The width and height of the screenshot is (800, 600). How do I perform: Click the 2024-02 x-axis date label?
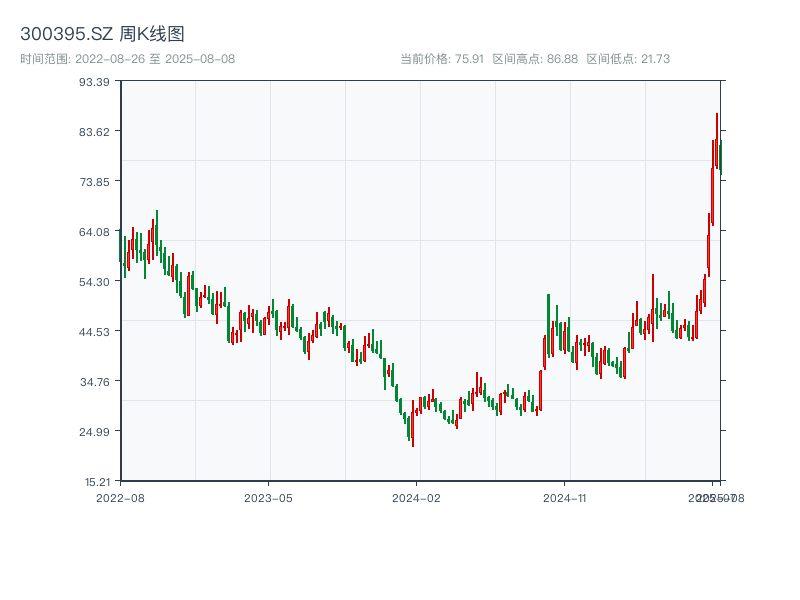point(416,497)
